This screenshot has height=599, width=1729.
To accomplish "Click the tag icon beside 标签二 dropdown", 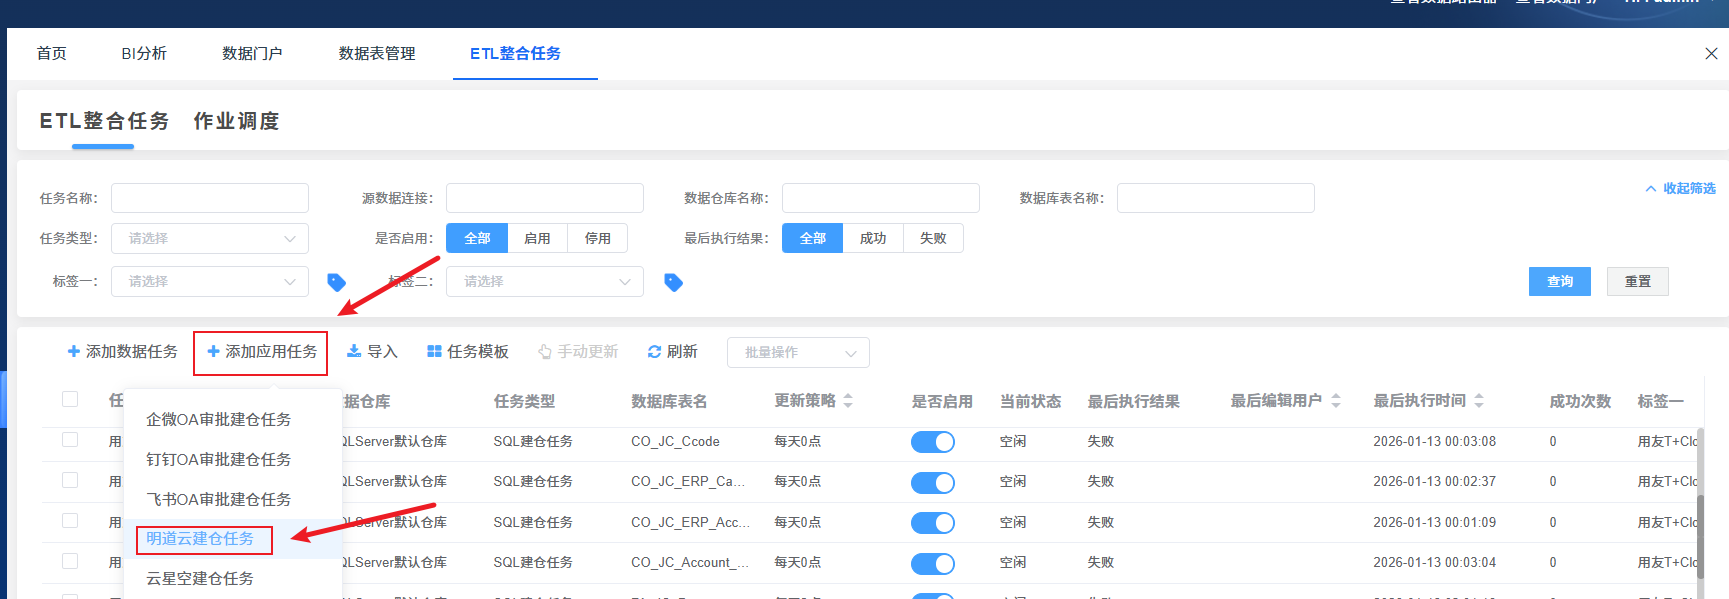I will coord(673,282).
